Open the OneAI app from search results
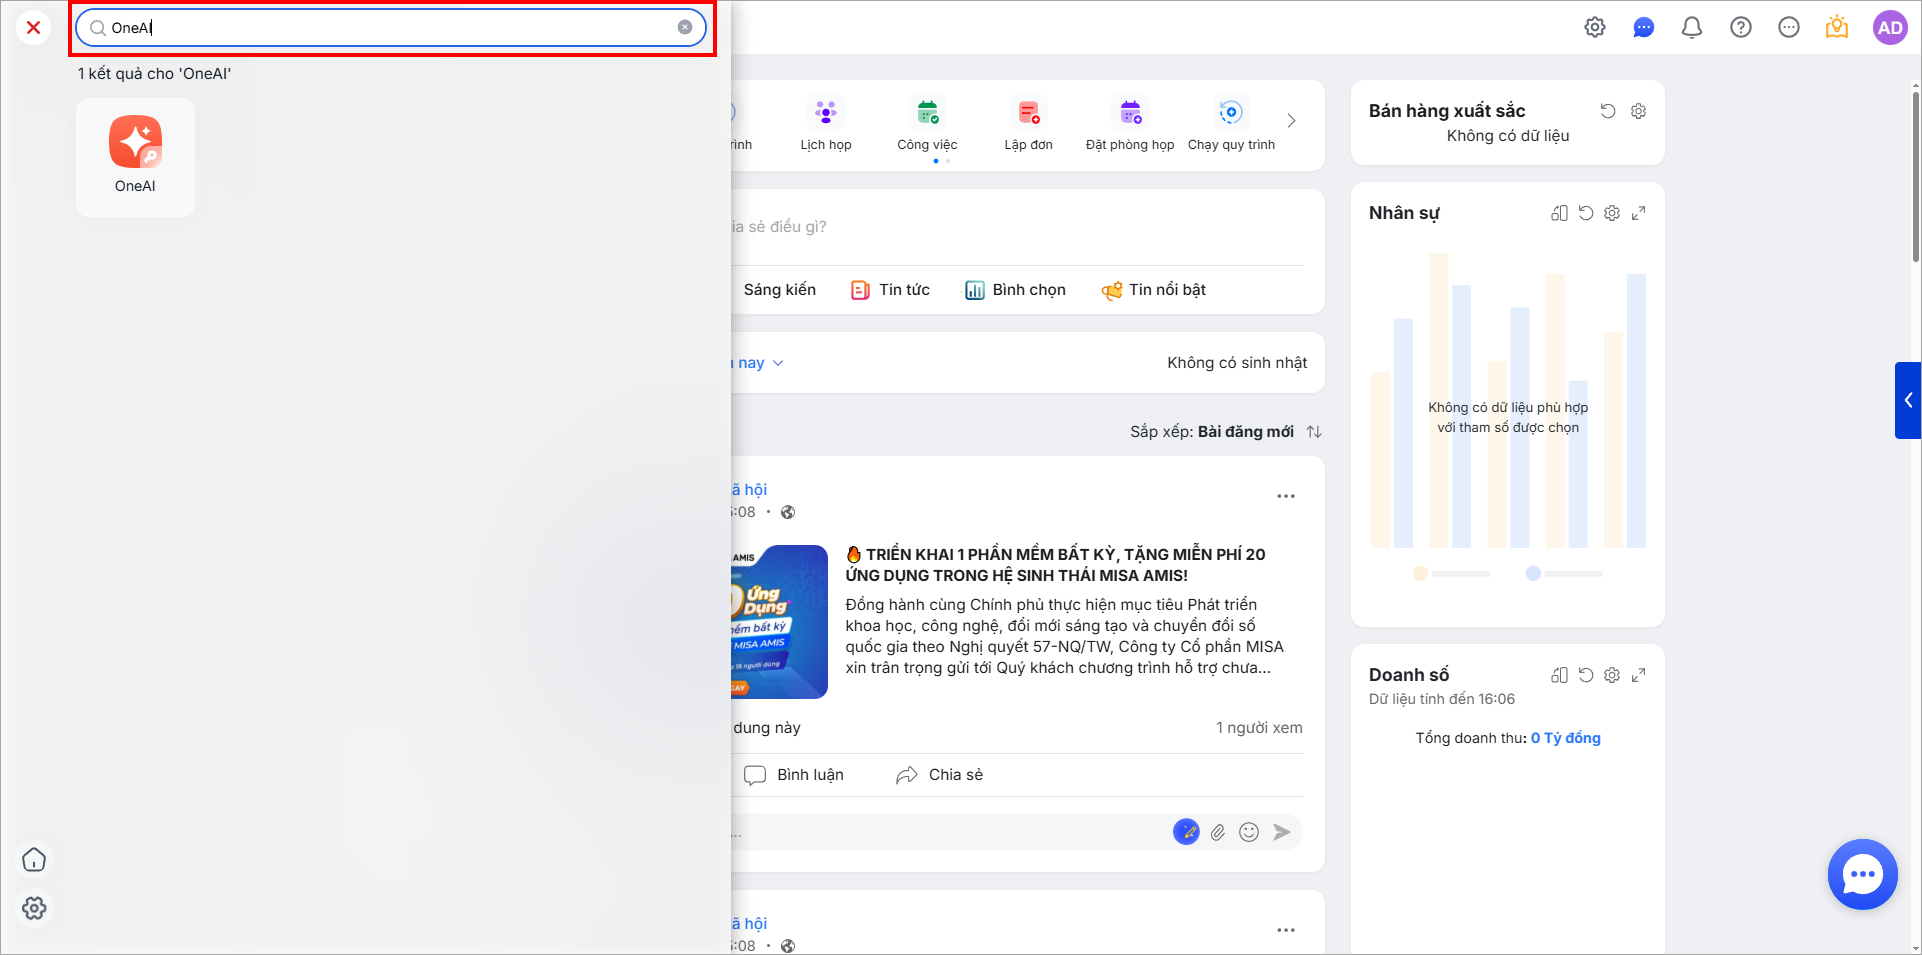Screen dimensions: 1922x955 pyautogui.click(x=135, y=157)
